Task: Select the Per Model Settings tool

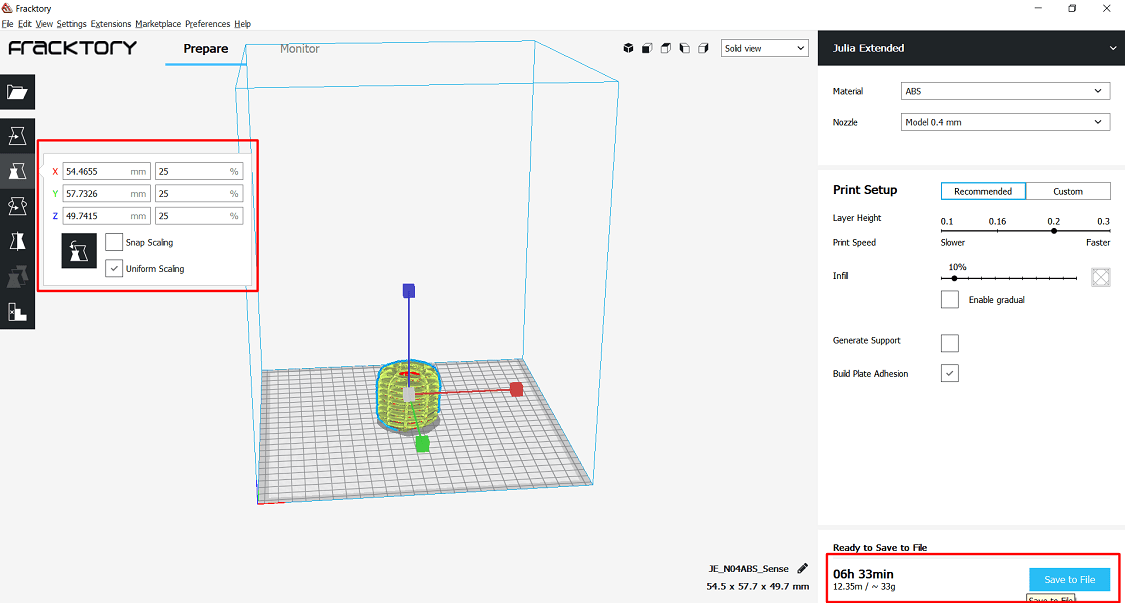Action: 17,276
